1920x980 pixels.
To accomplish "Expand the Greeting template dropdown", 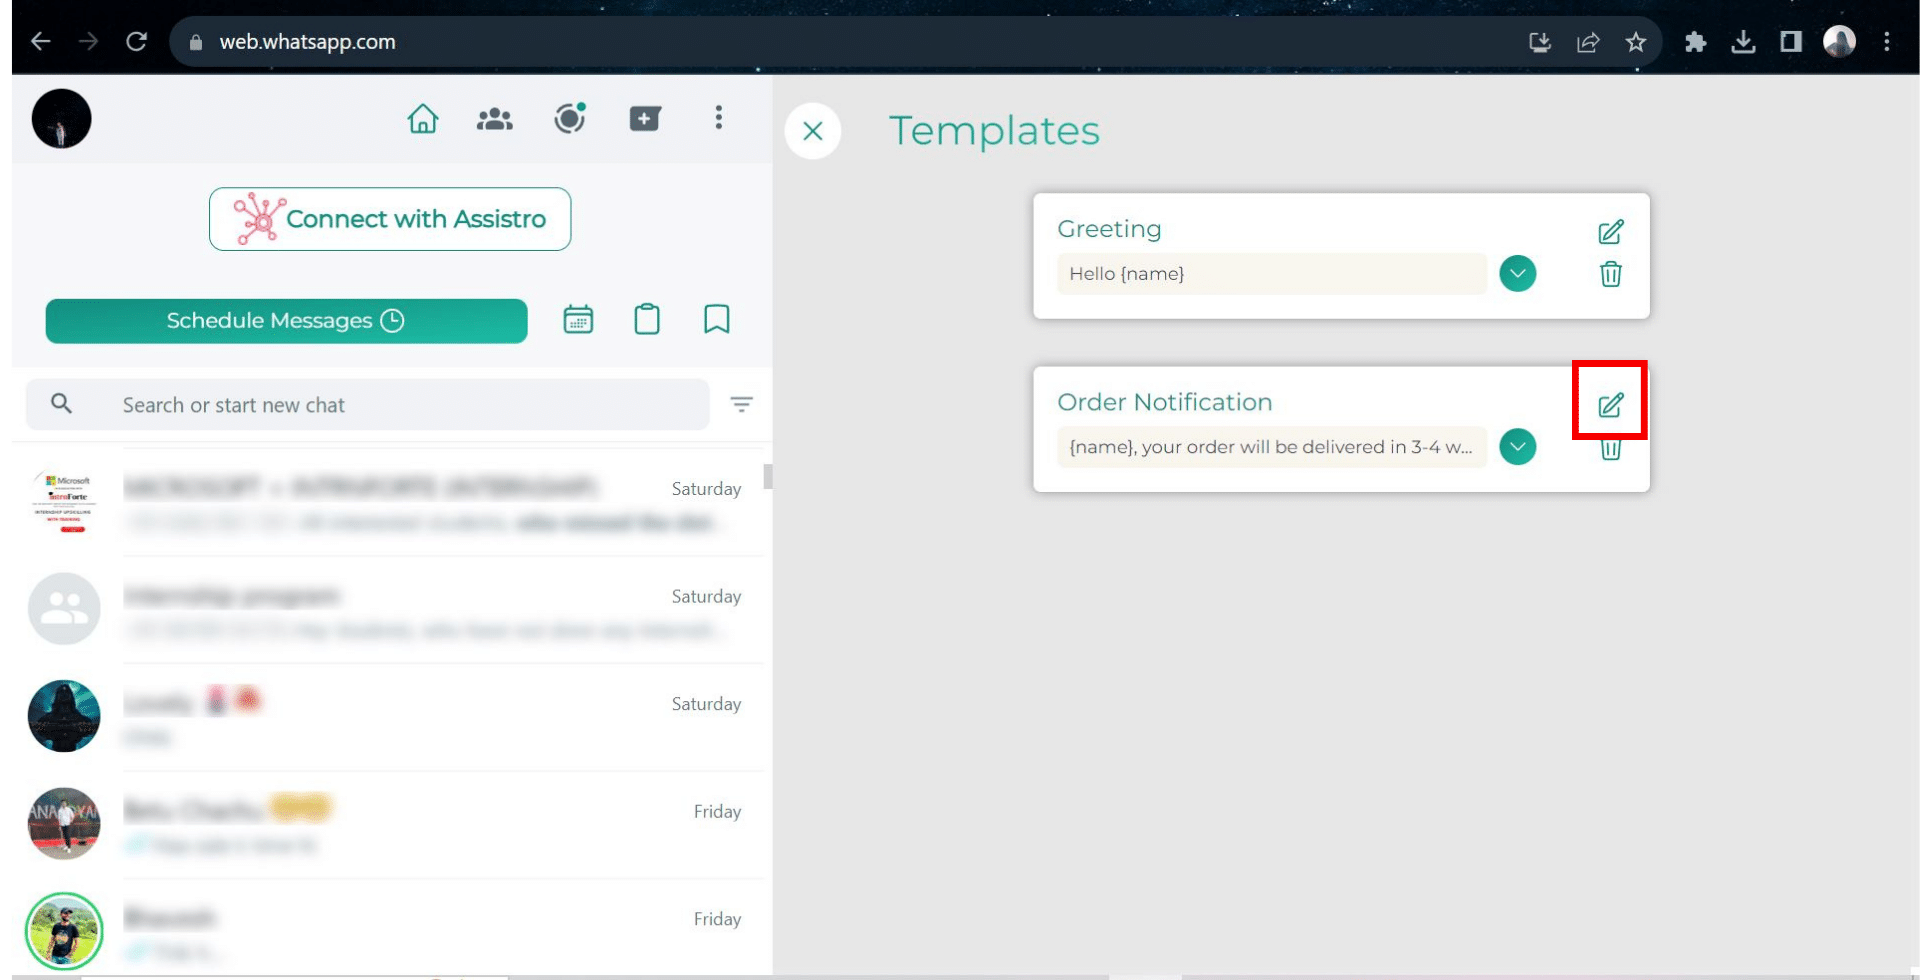I will coord(1517,274).
